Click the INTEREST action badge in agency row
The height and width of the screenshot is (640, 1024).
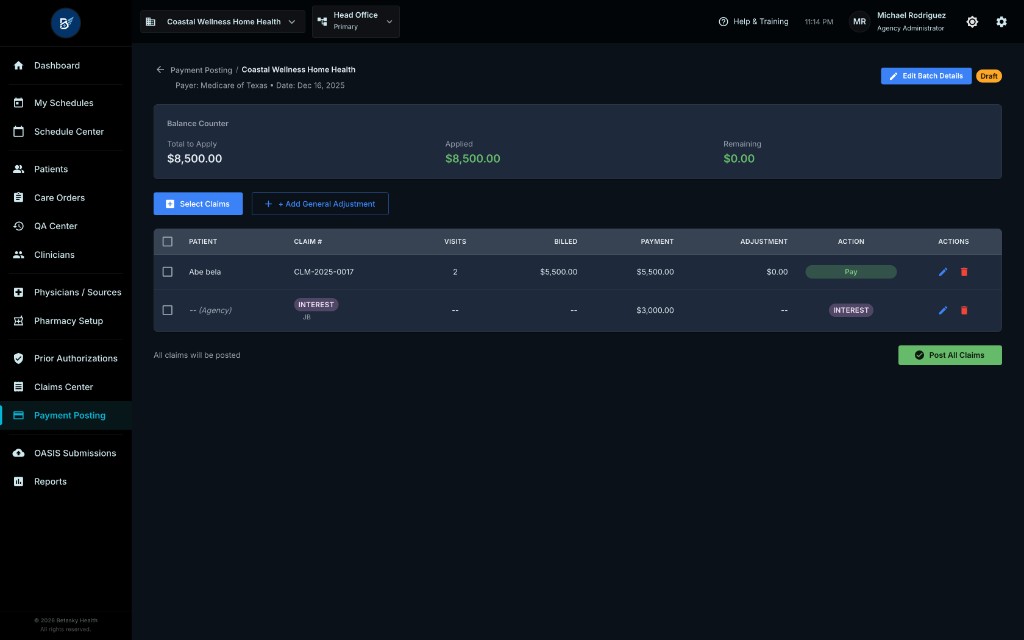(850, 310)
